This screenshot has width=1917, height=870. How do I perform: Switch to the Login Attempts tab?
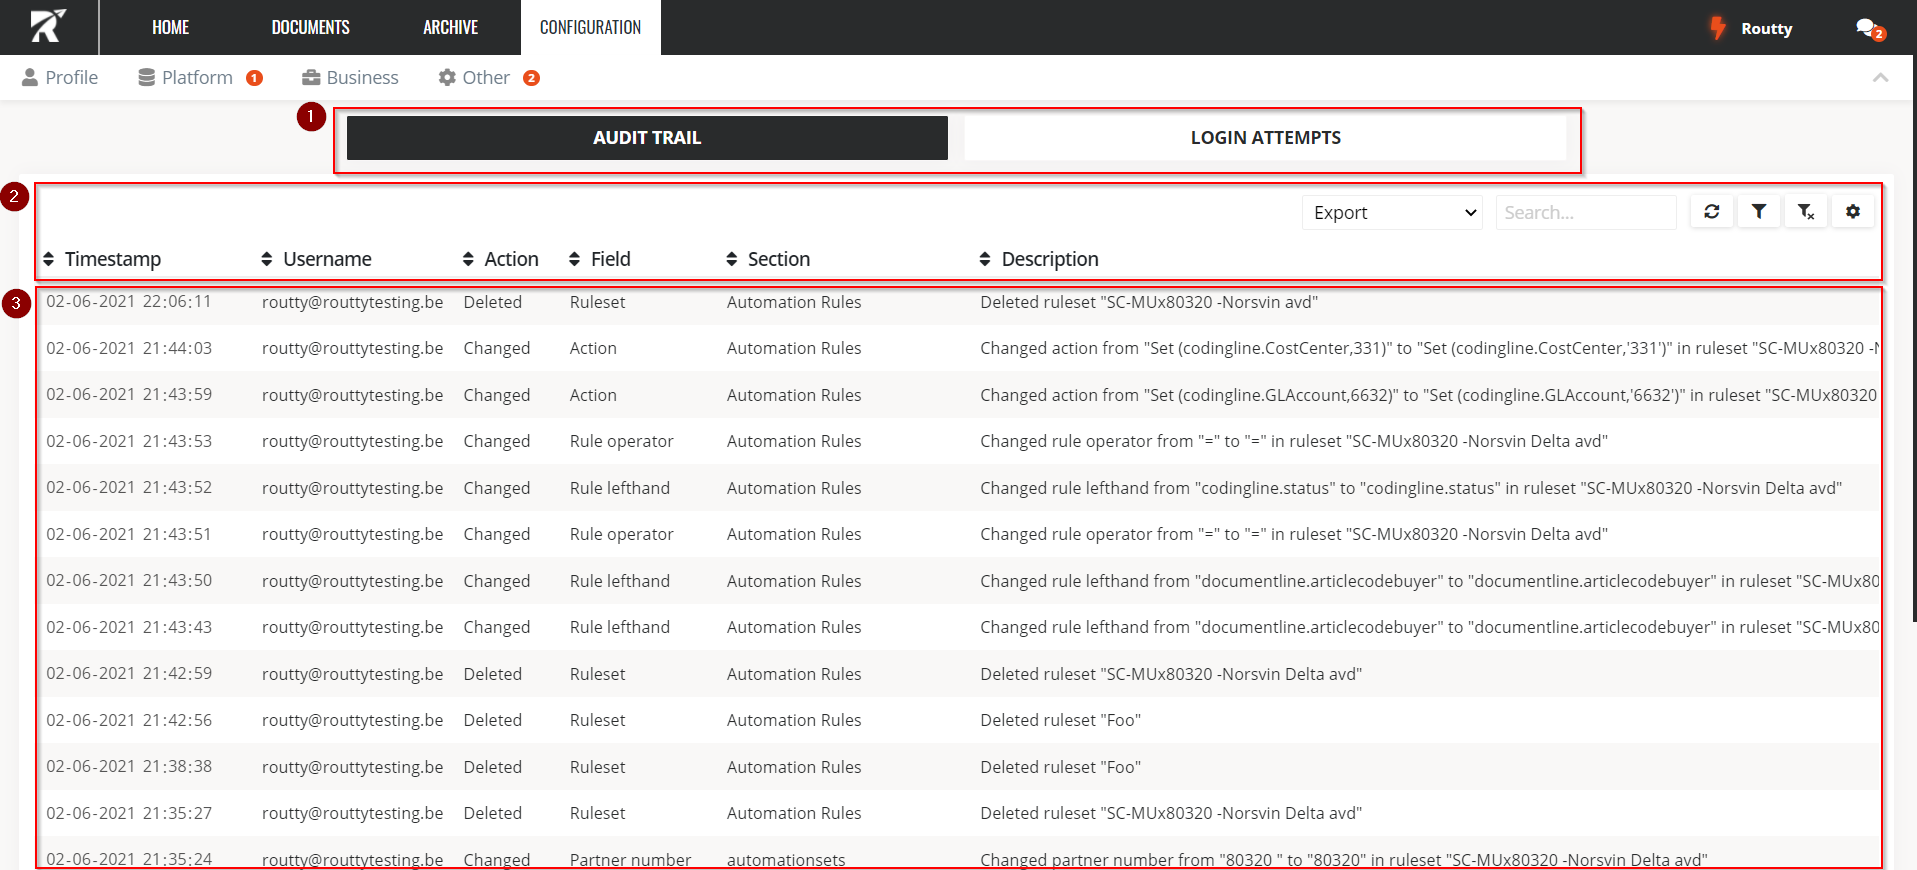tap(1265, 138)
